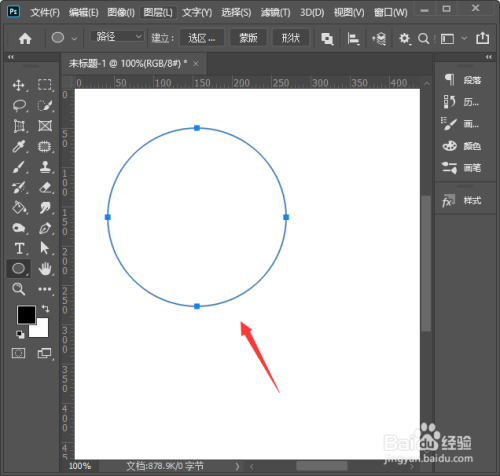This screenshot has height=476, width=500.
Task: Select the Pen tool
Action: 45,228
